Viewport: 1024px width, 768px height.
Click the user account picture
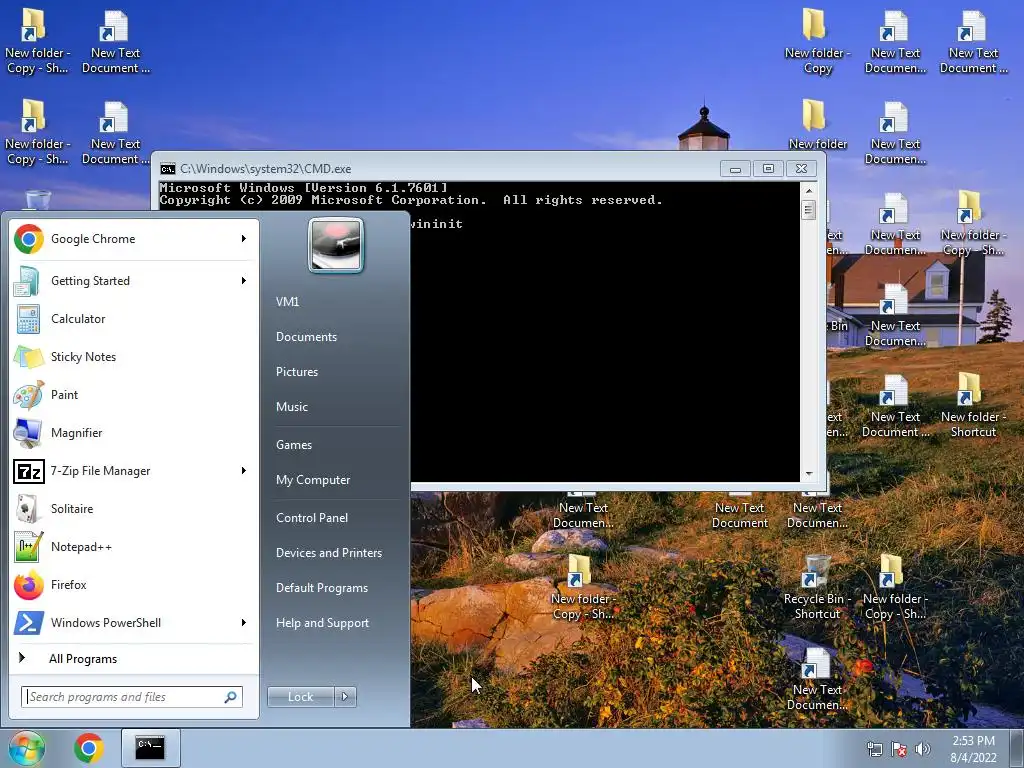point(336,246)
